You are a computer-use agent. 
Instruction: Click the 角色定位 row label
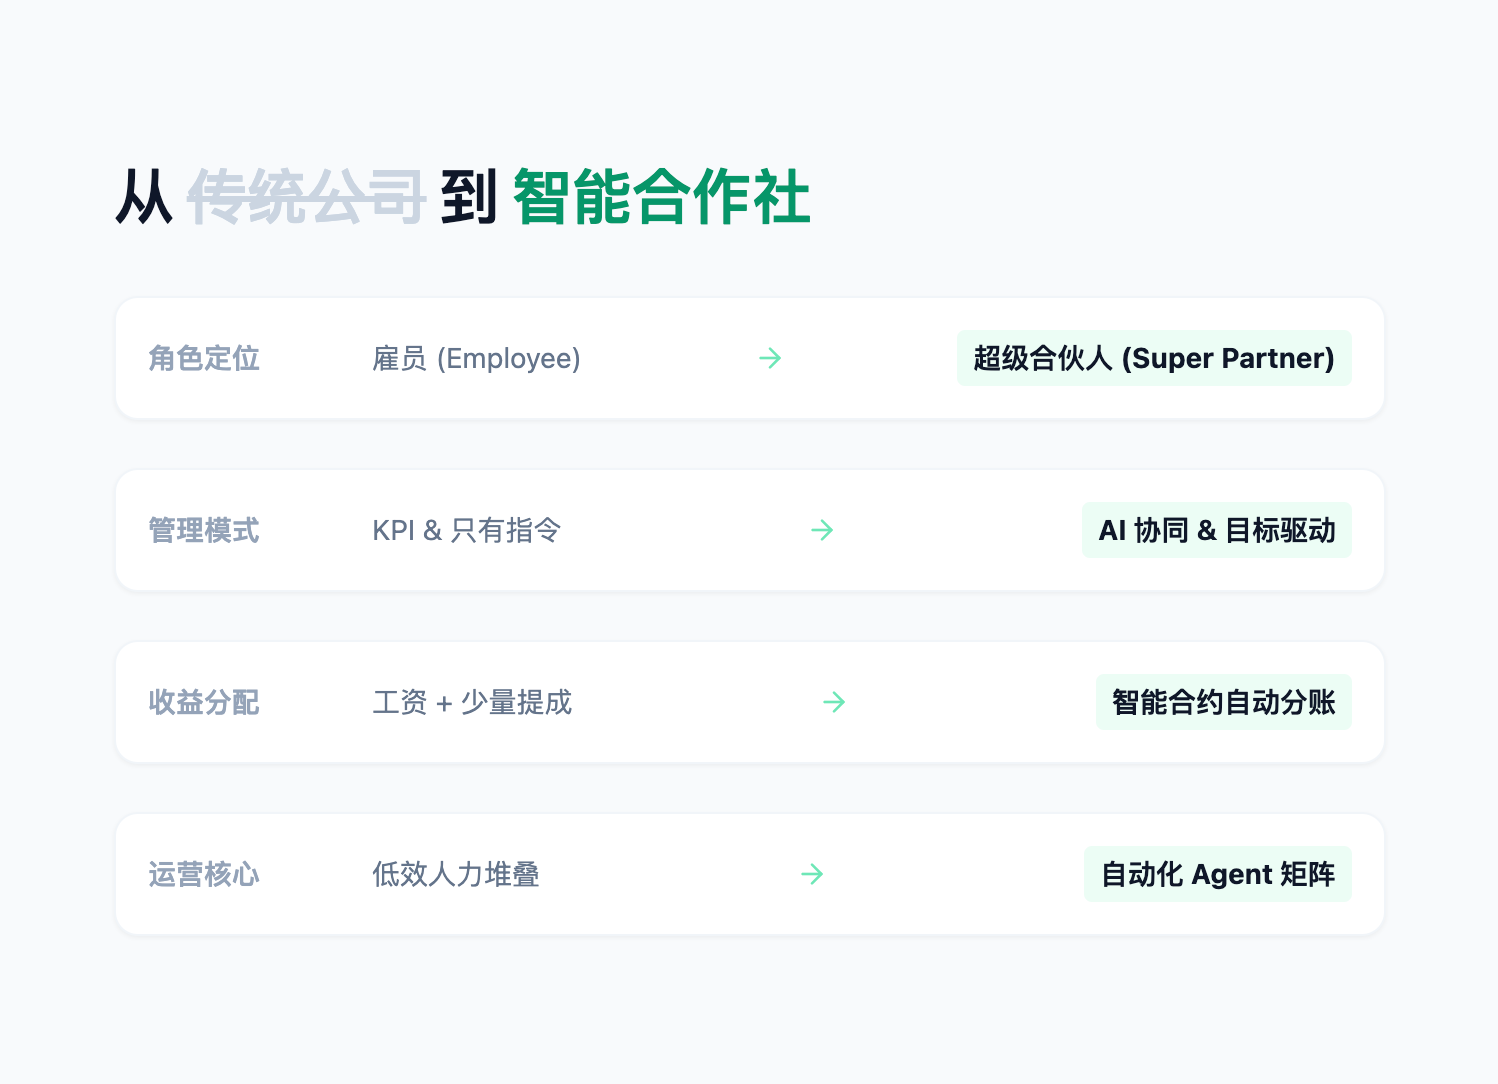[x=204, y=358]
